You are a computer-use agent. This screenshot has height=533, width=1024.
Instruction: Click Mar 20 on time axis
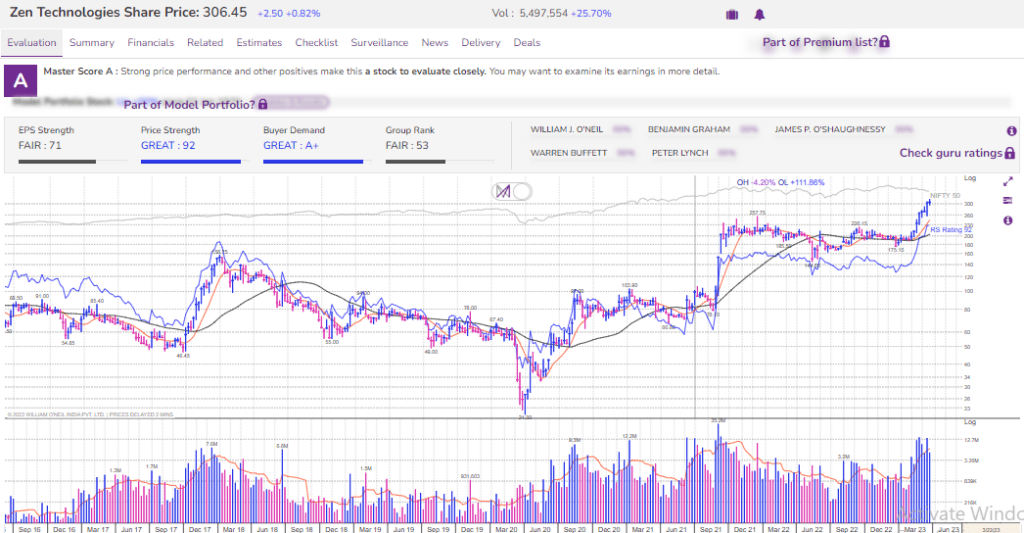point(506,529)
